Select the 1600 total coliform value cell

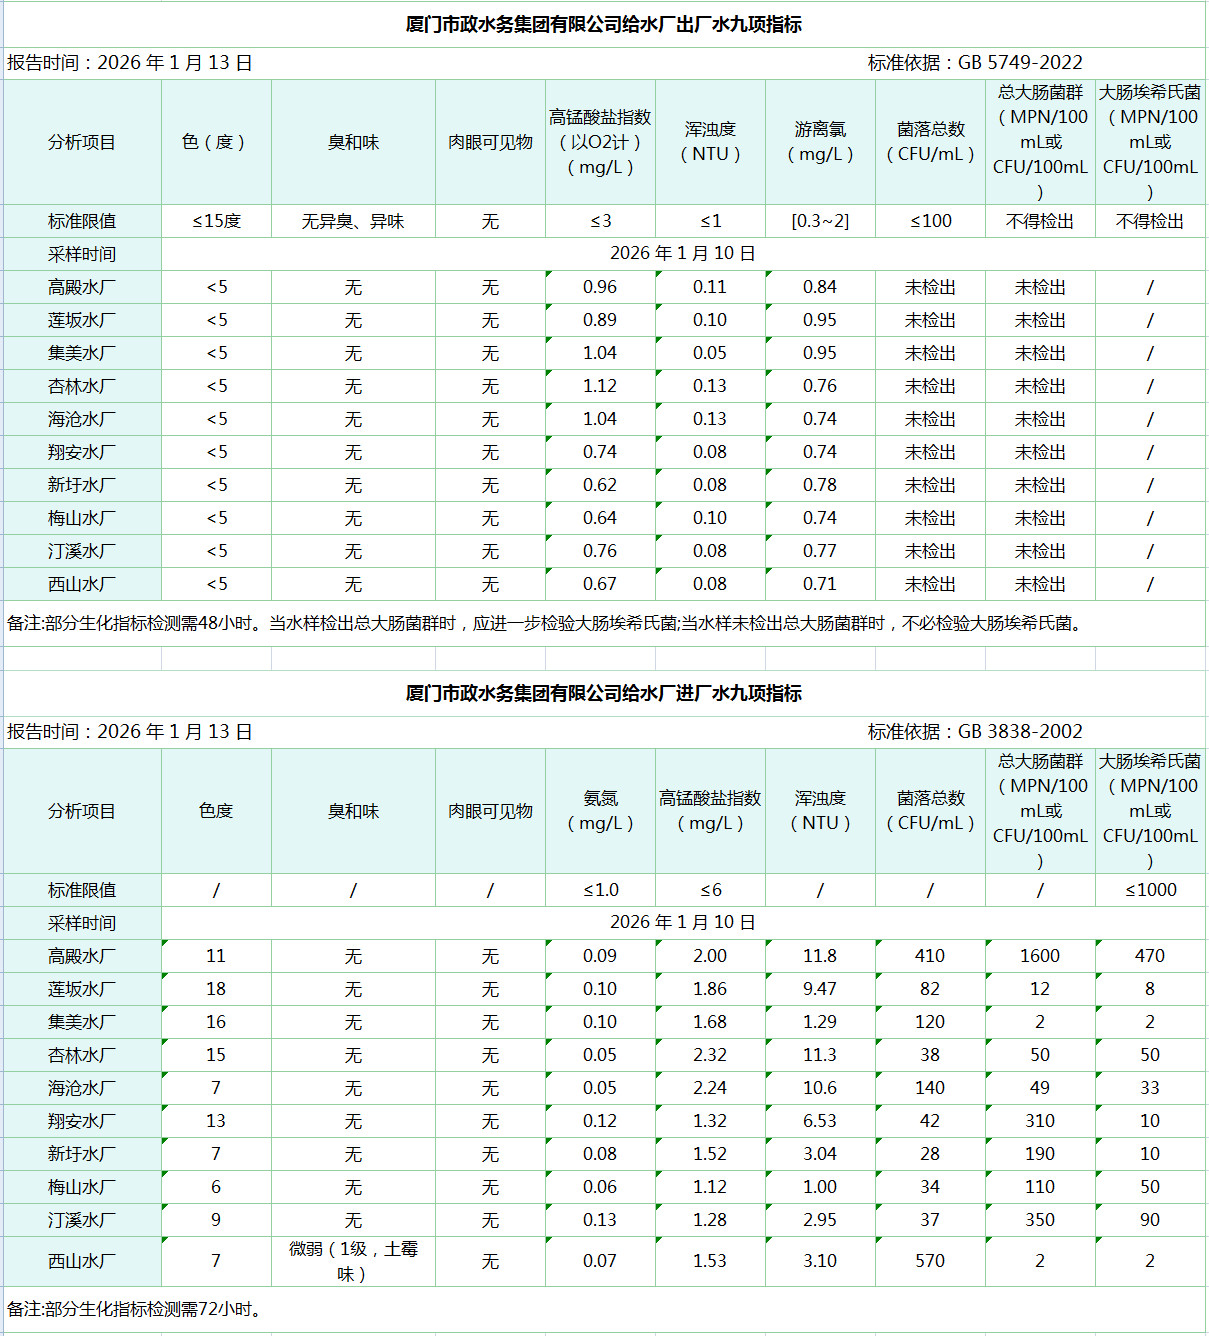pos(1040,956)
